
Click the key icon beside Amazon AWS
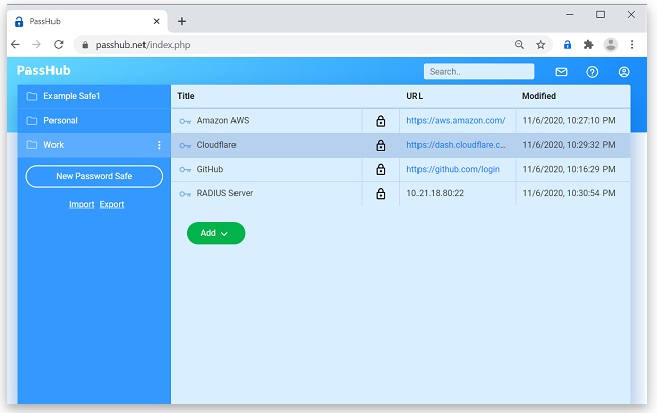click(x=185, y=121)
